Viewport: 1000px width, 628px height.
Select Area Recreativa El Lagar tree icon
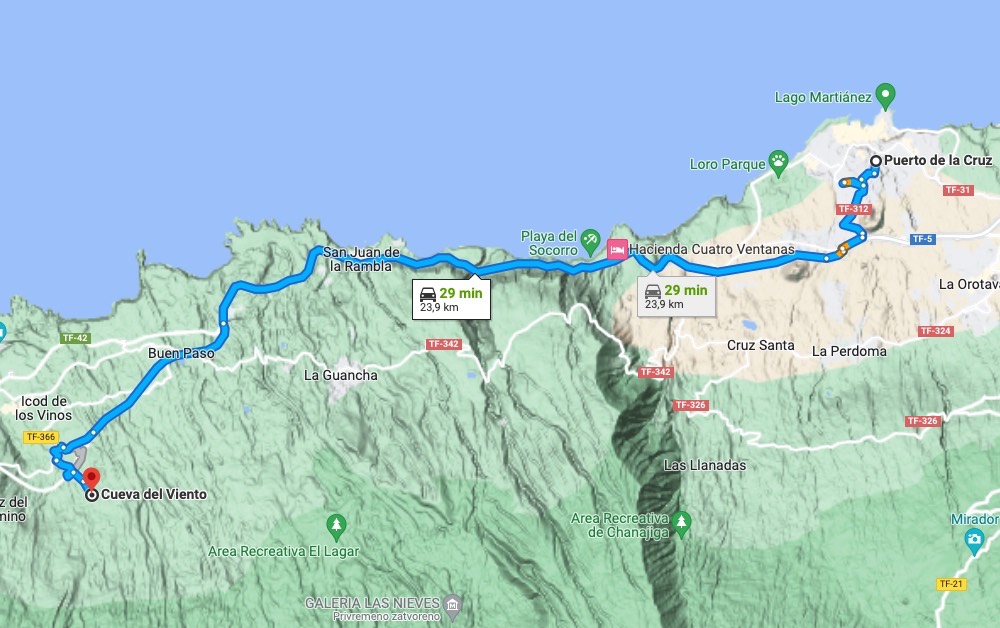tap(336, 528)
